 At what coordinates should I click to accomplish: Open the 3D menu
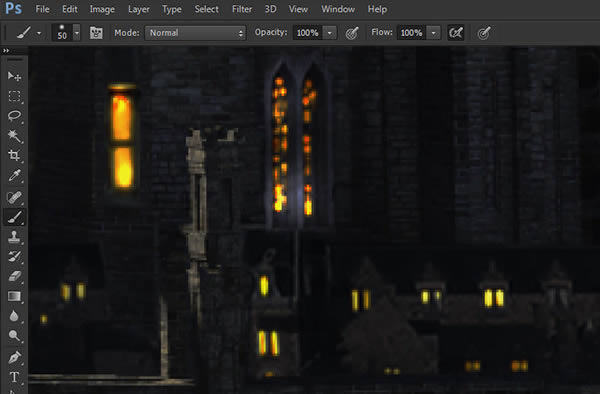pyautogui.click(x=271, y=9)
